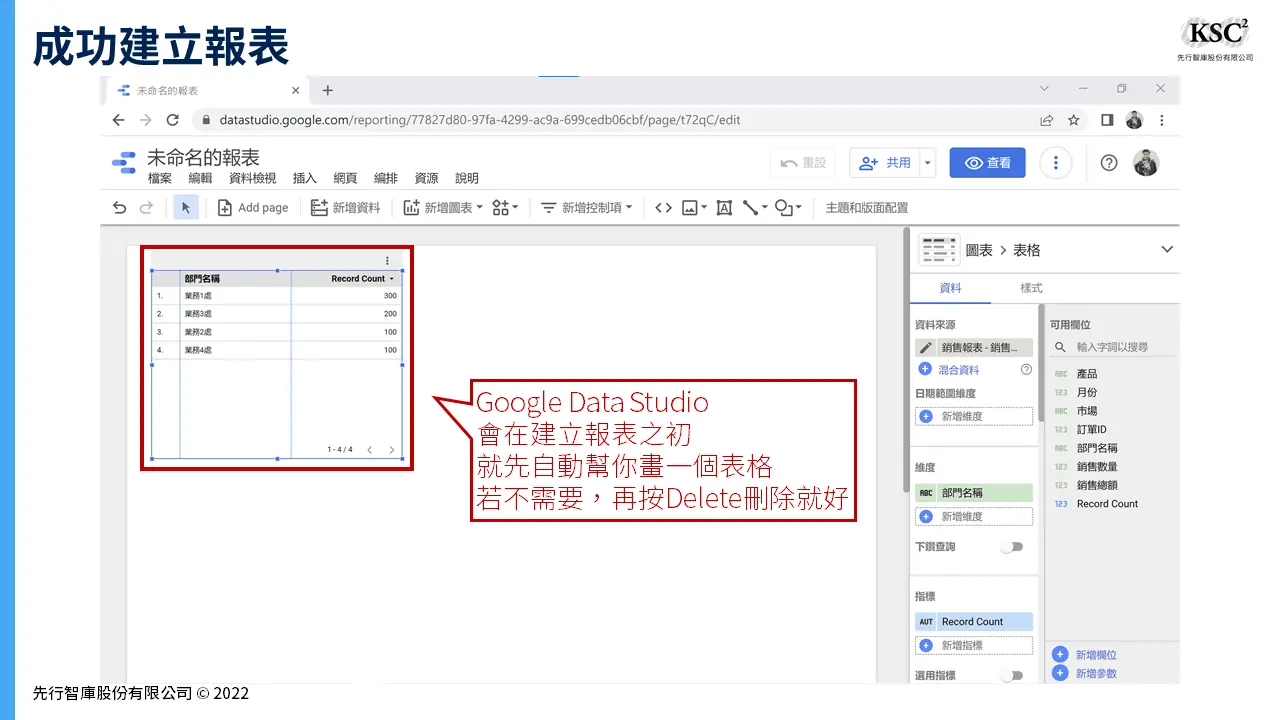Click the embed URL code icon

(663, 208)
